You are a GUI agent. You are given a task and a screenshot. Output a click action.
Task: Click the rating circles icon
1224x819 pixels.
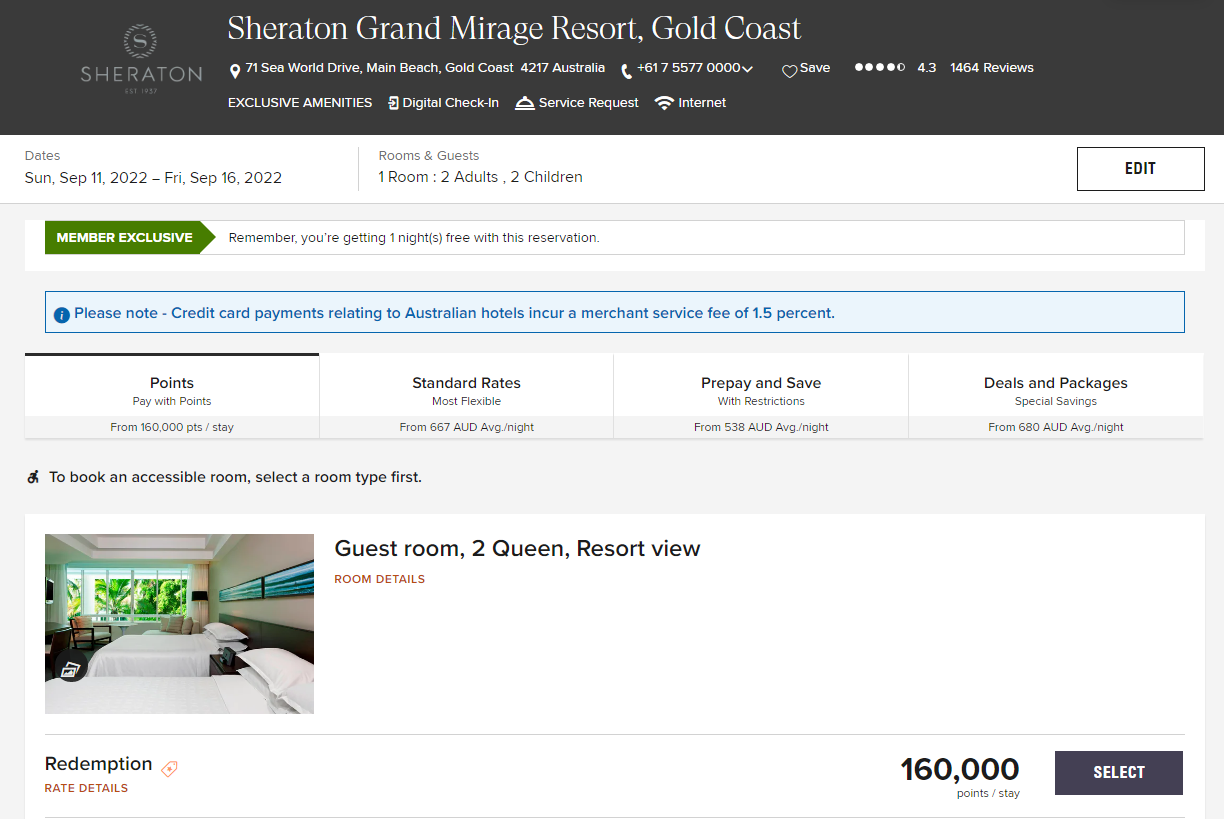(880, 68)
